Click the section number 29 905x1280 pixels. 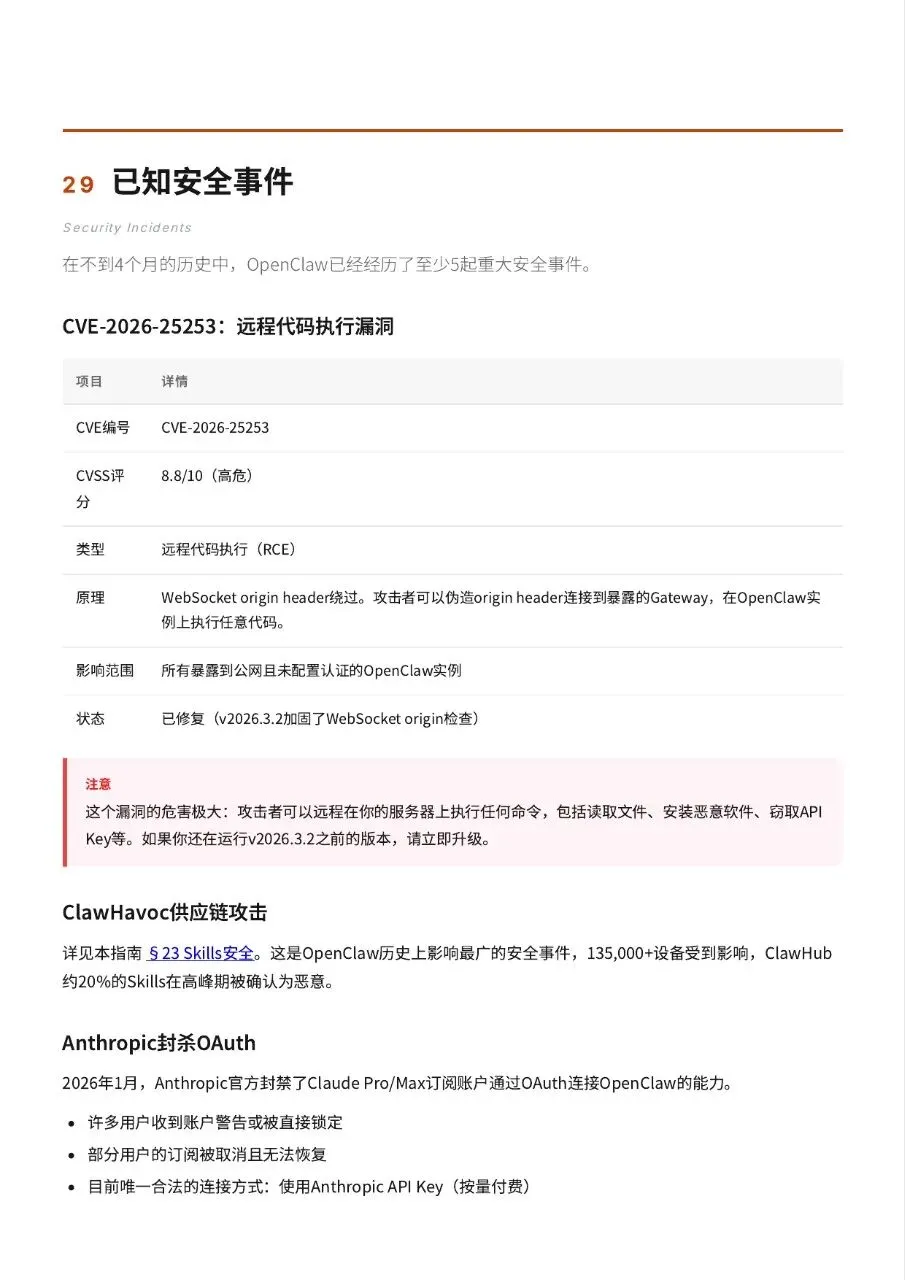[x=78, y=185]
